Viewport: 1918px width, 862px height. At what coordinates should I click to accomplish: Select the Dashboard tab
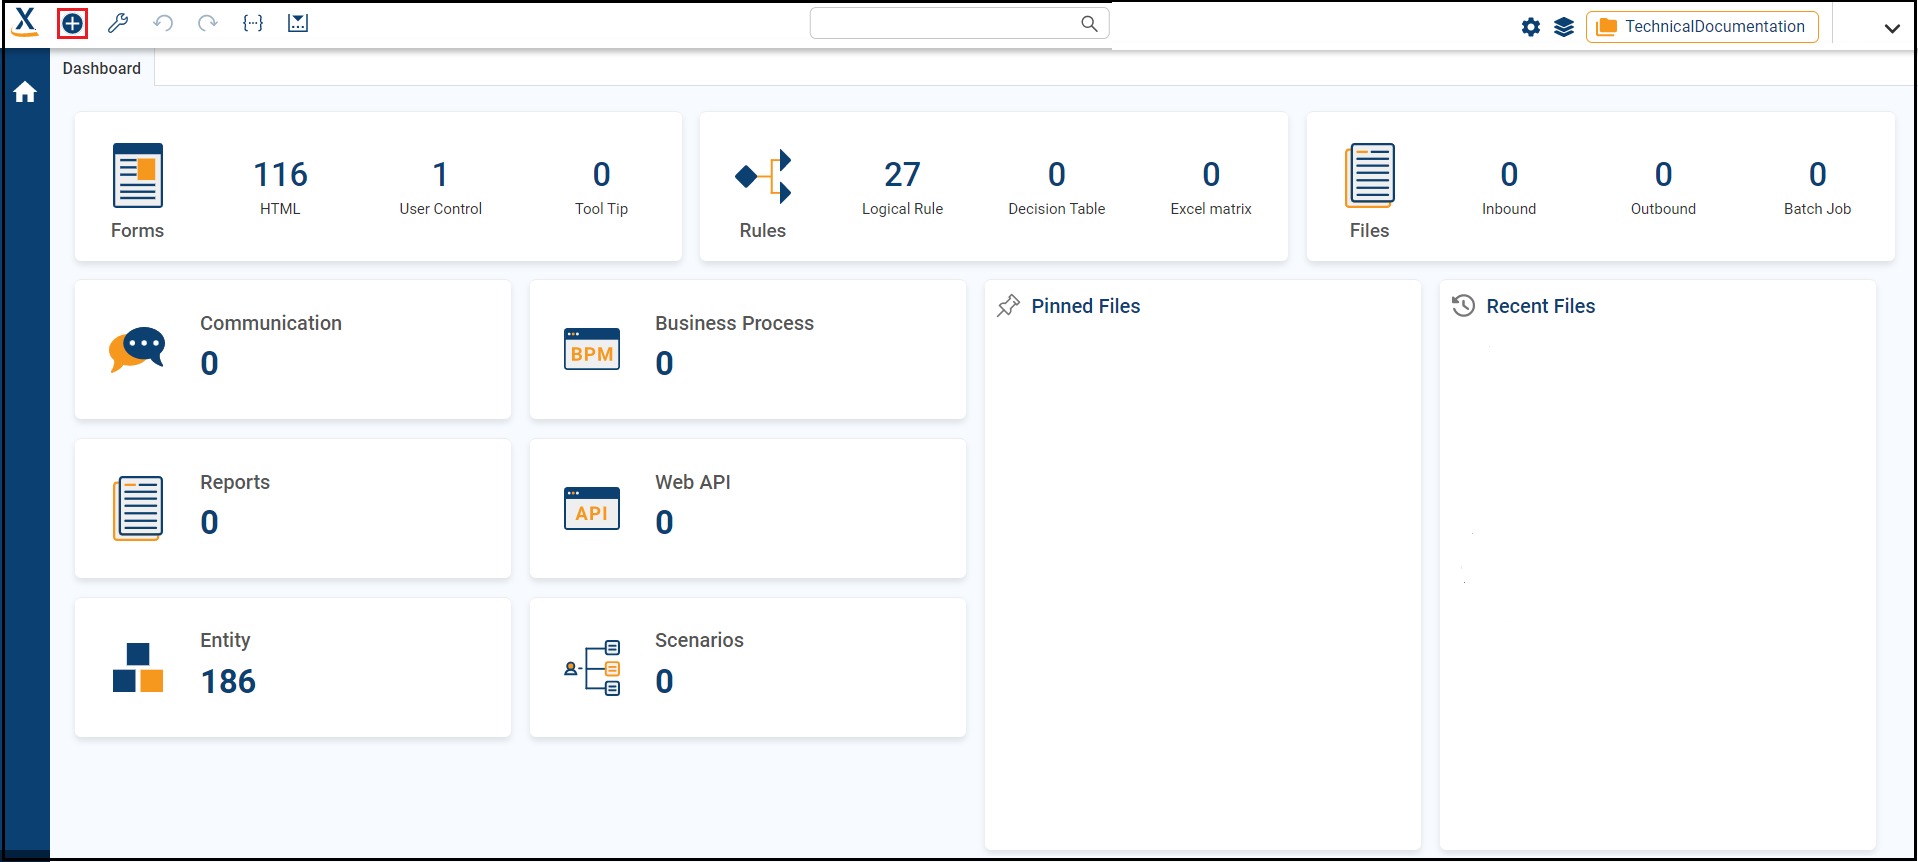click(102, 68)
